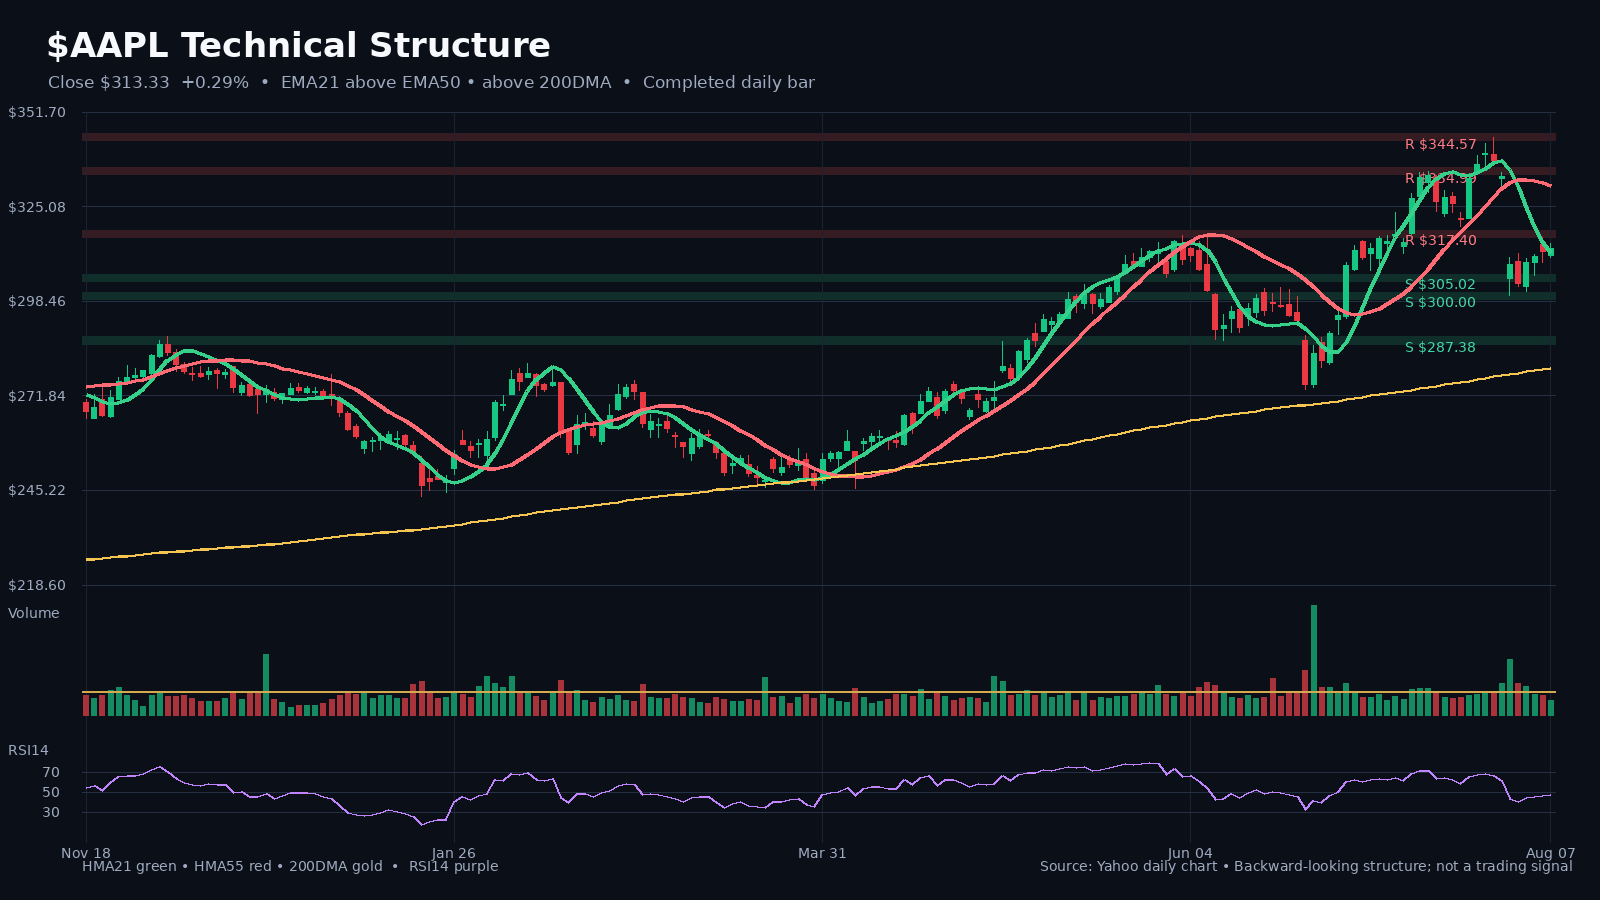Click the "Aug 07" date label
Screen dimensions: 1600x900
pos(1550,853)
